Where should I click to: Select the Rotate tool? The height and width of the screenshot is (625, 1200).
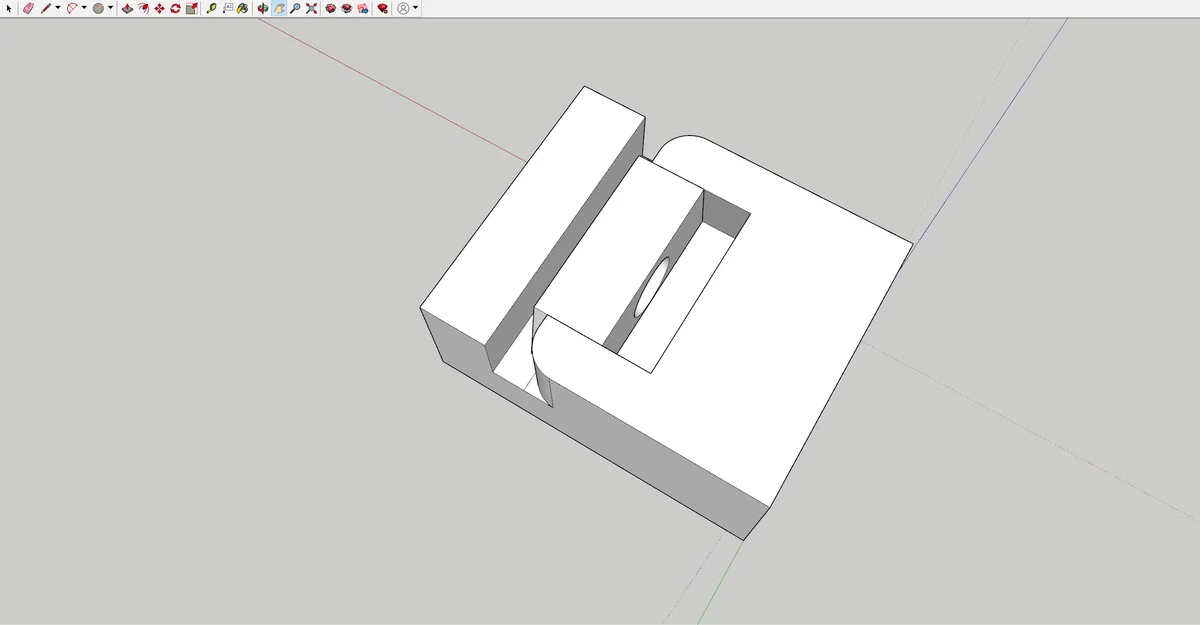click(x=175, y=8)
